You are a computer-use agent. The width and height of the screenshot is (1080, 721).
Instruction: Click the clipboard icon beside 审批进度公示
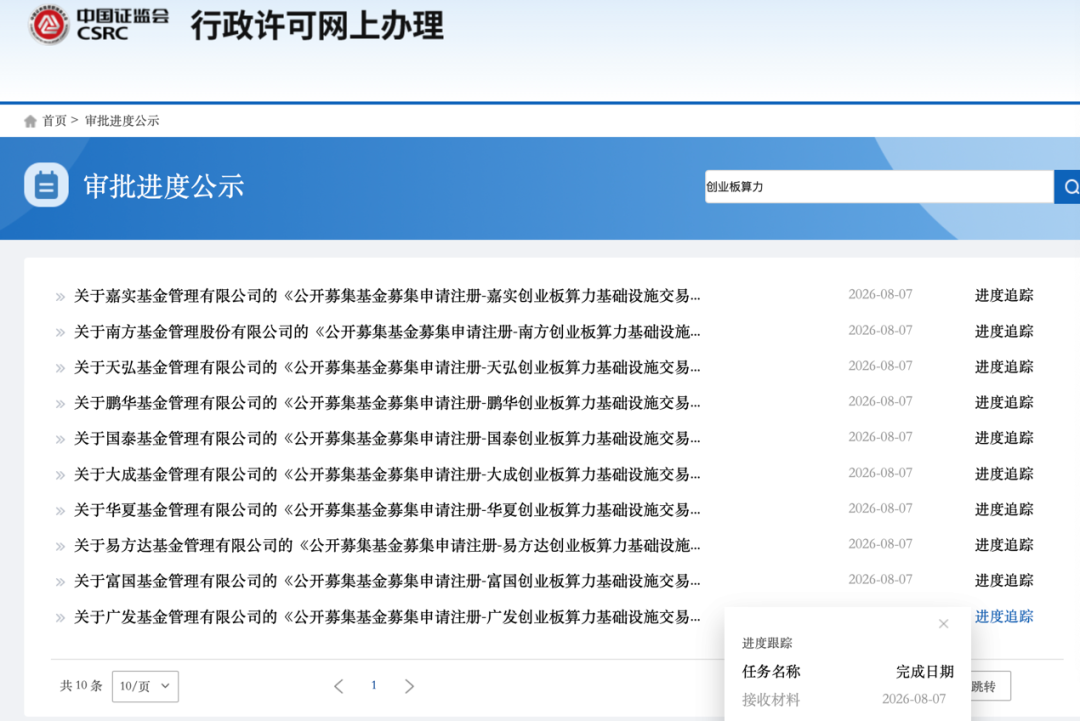coord(46,185)
